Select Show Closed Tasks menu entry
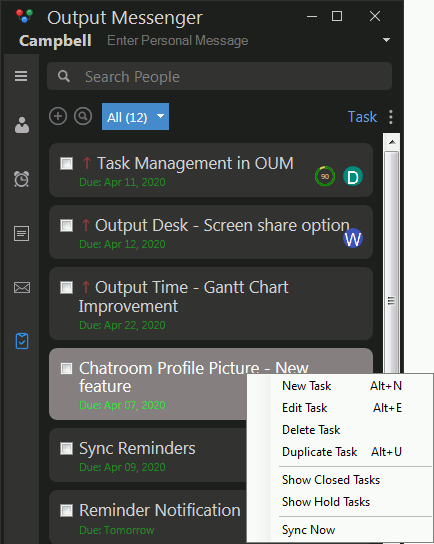434x544 pixels. pos(331,480)
